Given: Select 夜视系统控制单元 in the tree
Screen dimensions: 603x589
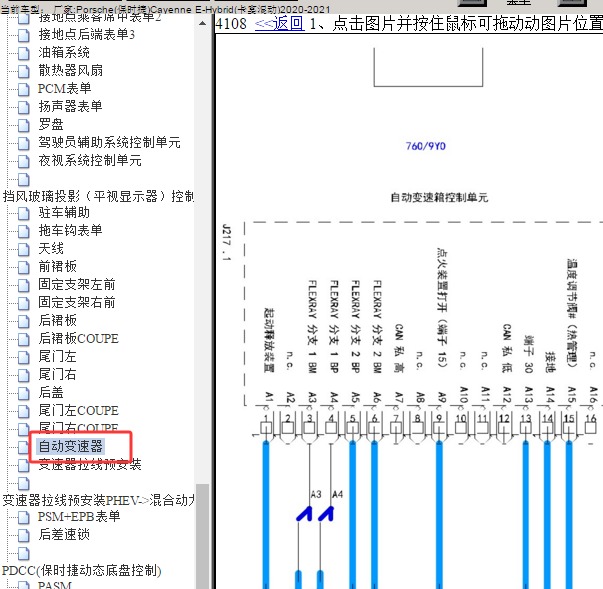Looking at the screenshot, I should click(90, 160).
